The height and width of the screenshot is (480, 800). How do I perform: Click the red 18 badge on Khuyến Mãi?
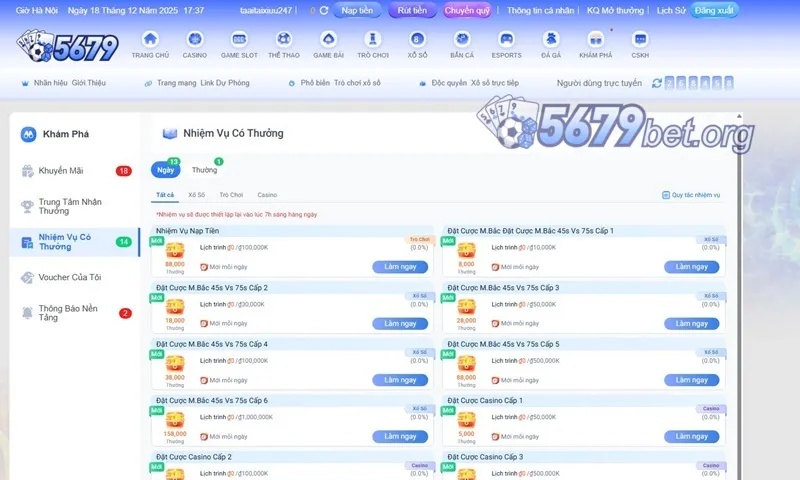(x=123, y=171)
